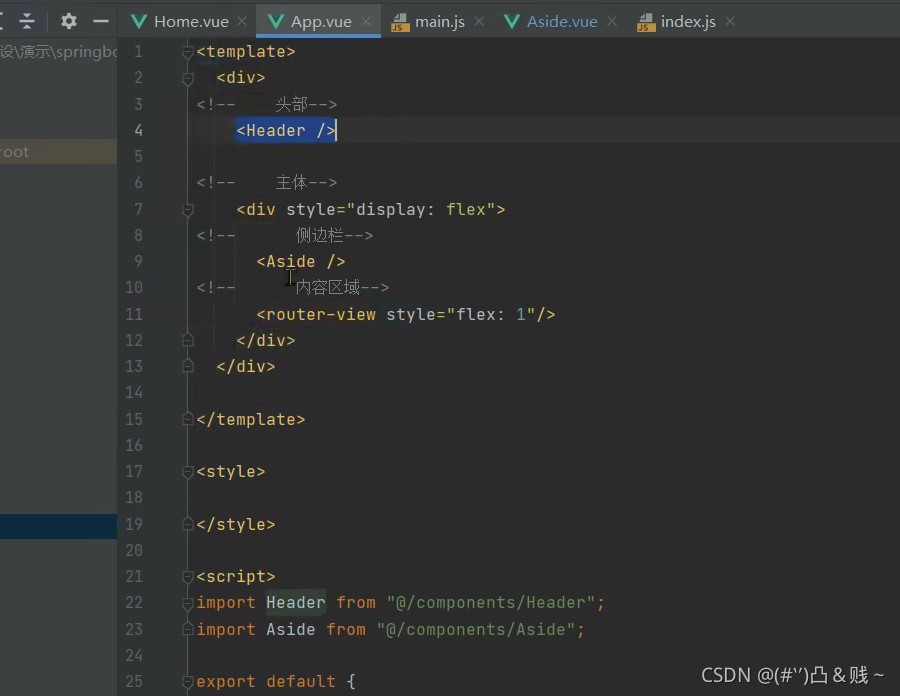Collapse all via the expand/collapse arrows icon
This screenshot has height=696, width=900.
point(26,21)
